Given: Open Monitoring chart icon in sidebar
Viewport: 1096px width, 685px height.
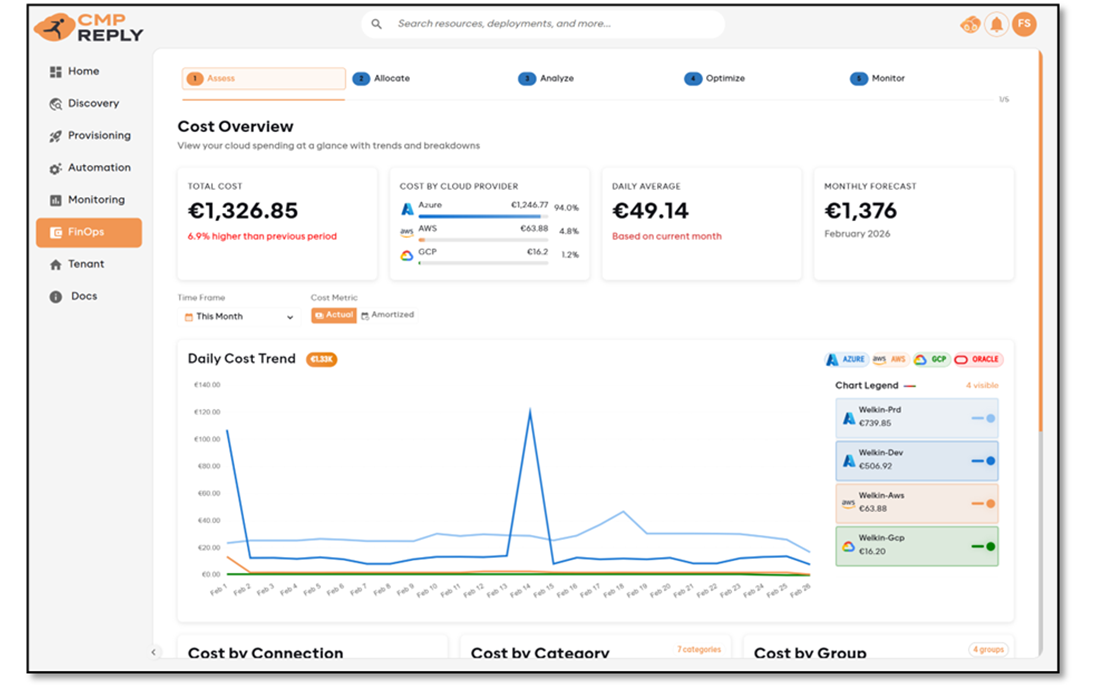Looking at the screenshot, I should (56, 200).
